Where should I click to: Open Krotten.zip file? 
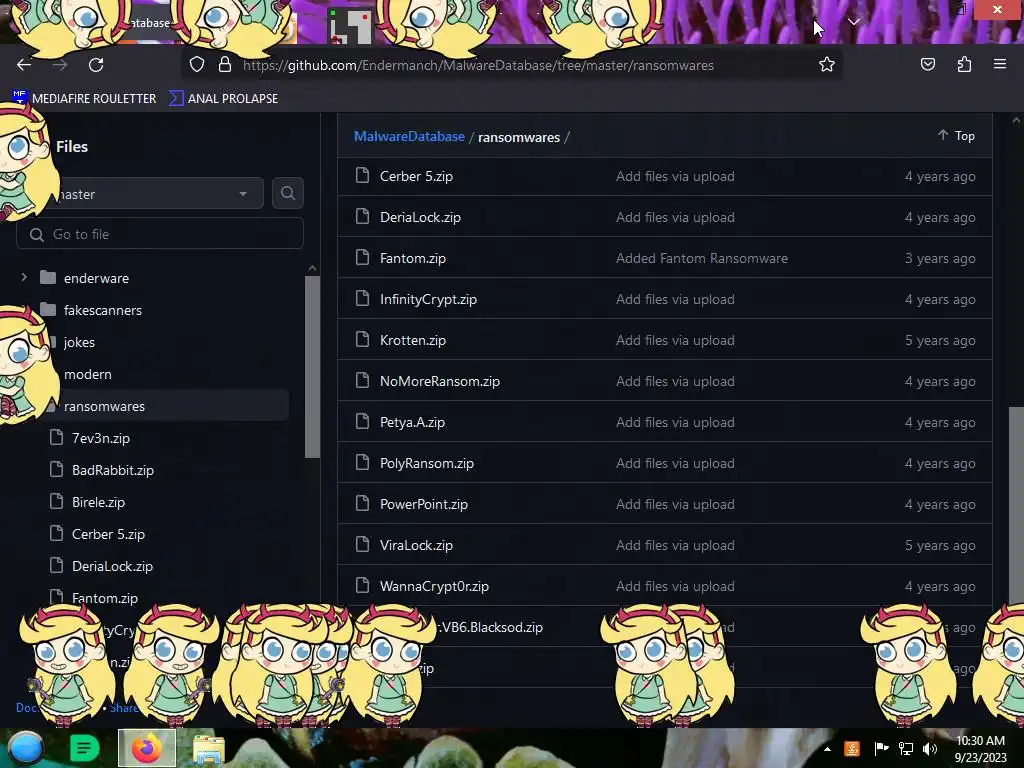(413, 340)
